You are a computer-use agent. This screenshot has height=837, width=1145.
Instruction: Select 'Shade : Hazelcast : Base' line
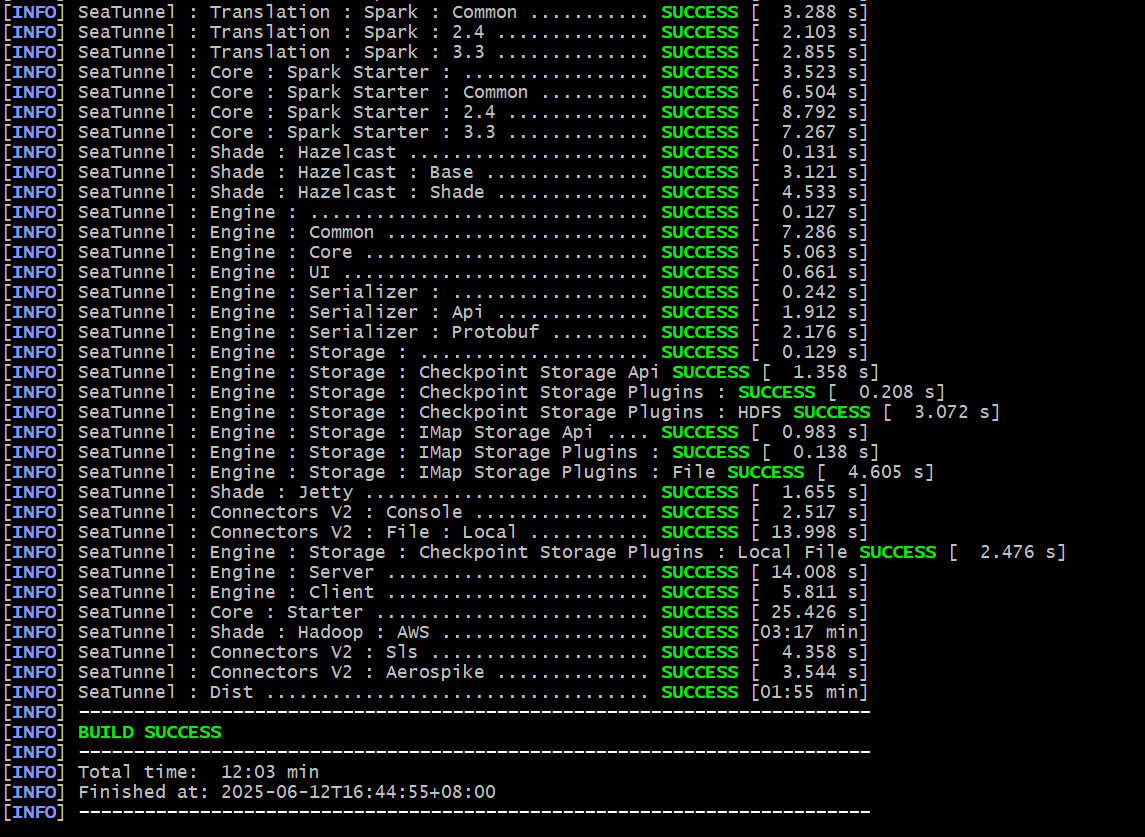coord(435,172)
